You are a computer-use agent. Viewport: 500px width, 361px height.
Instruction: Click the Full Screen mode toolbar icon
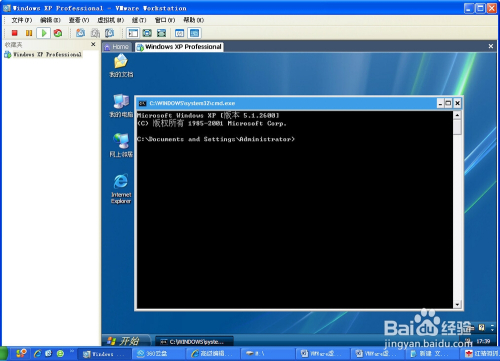[161, 33]
